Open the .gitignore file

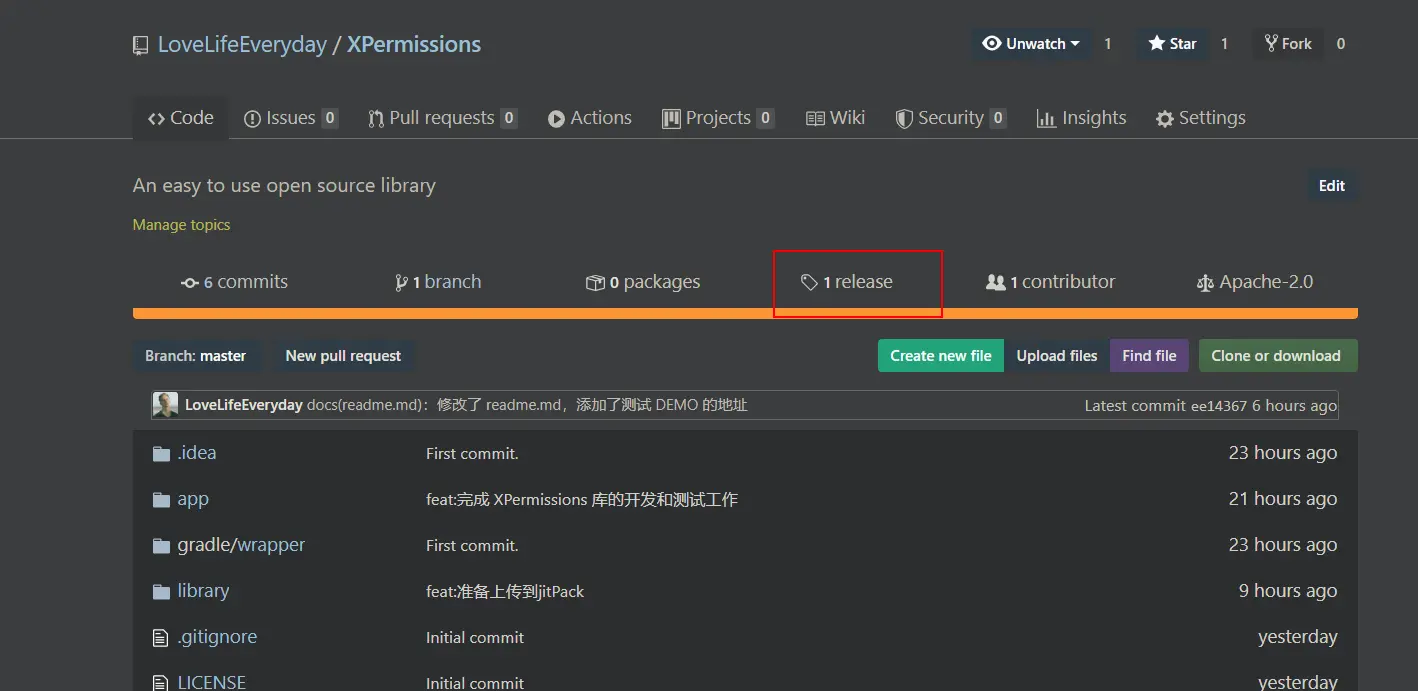coord(217,637)
